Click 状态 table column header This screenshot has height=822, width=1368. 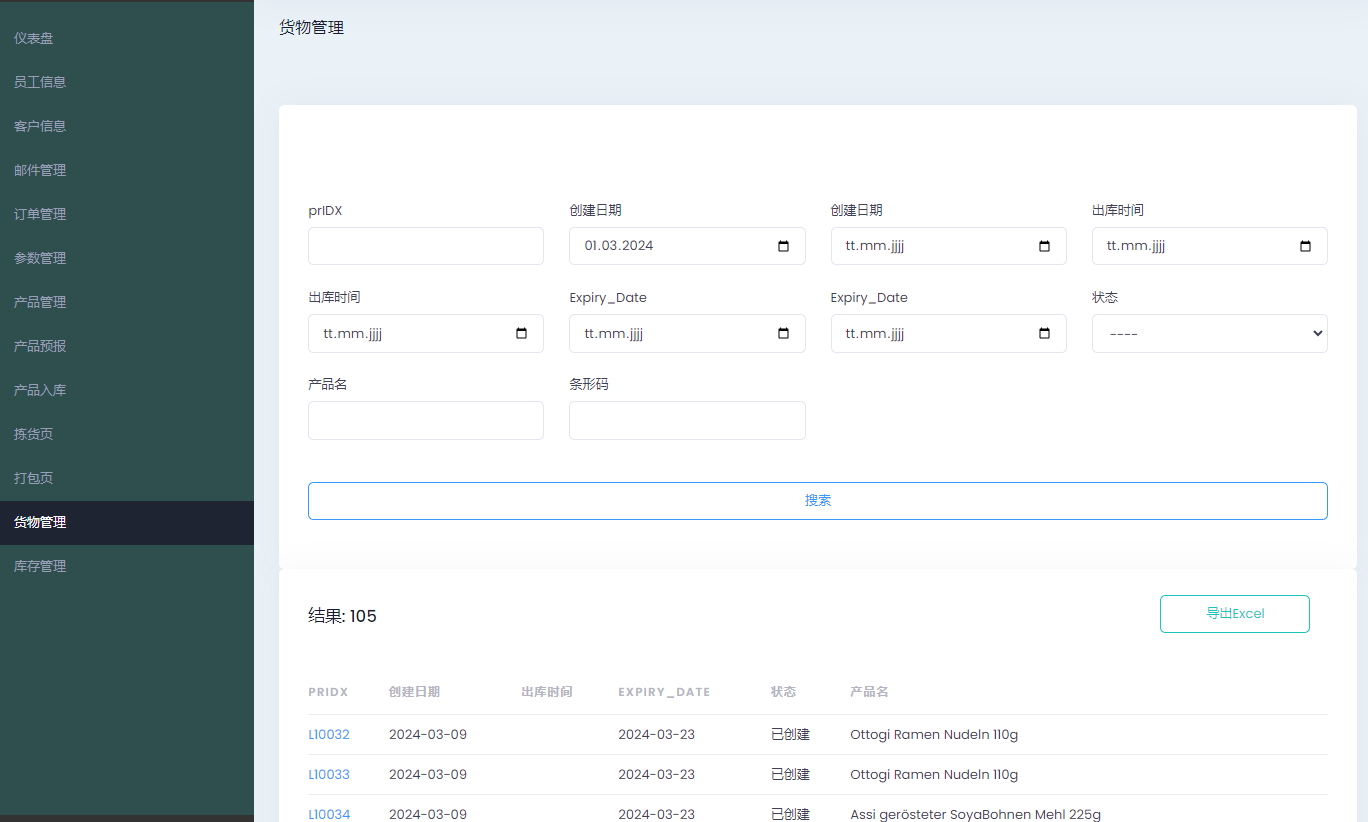tap(783, 692)
